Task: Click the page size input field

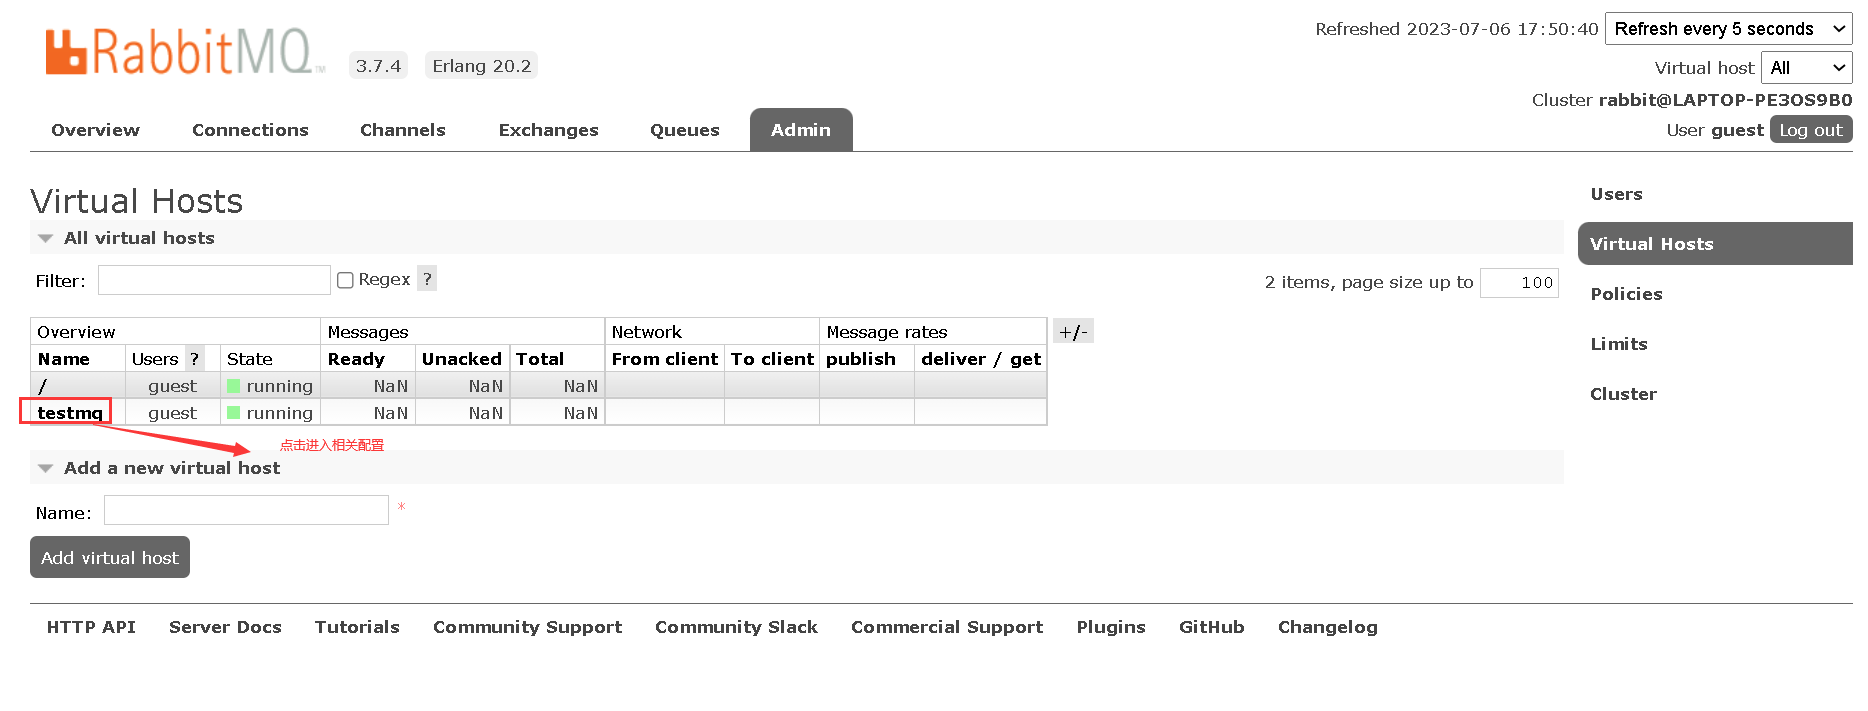Action: (1519, 283)
